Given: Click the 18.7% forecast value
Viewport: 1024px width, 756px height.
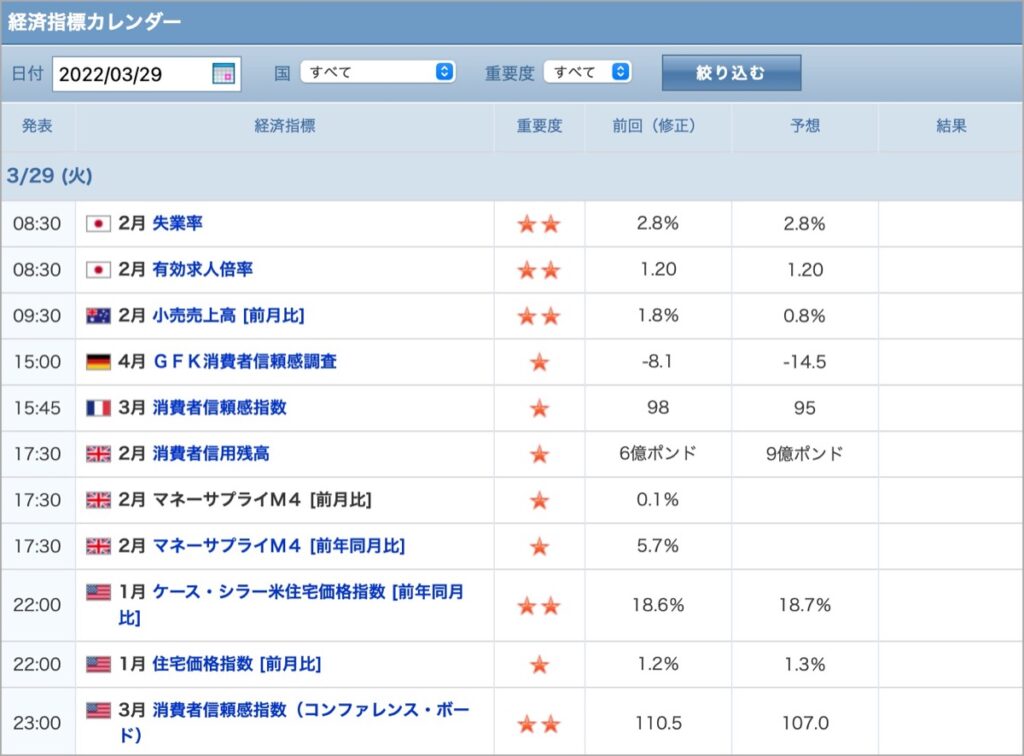Looking at the screenshot, I should [805, 605].
